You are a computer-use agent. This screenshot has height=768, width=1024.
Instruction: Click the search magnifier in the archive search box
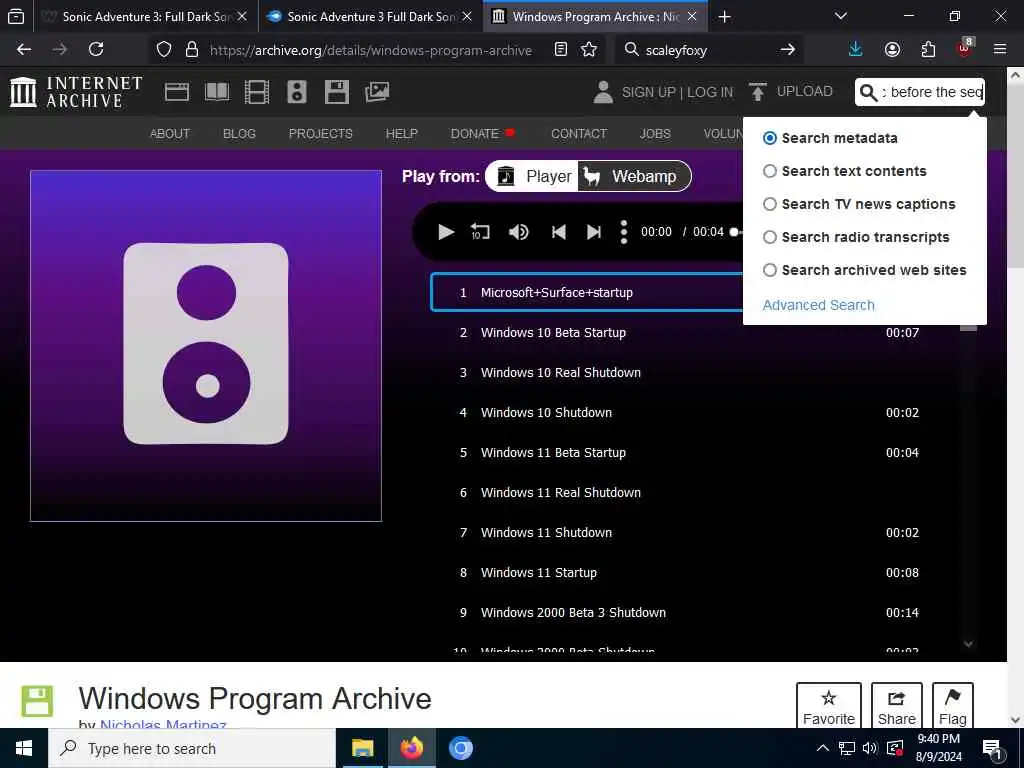tap(868, 92)
